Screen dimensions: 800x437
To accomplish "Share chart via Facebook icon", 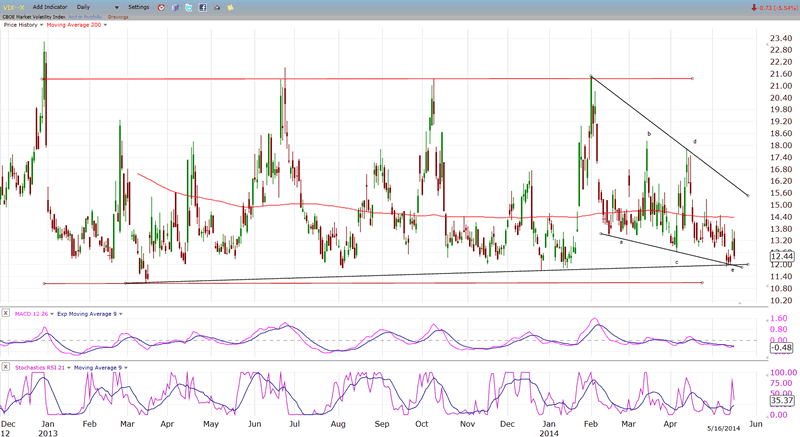I will pos(202,7).
